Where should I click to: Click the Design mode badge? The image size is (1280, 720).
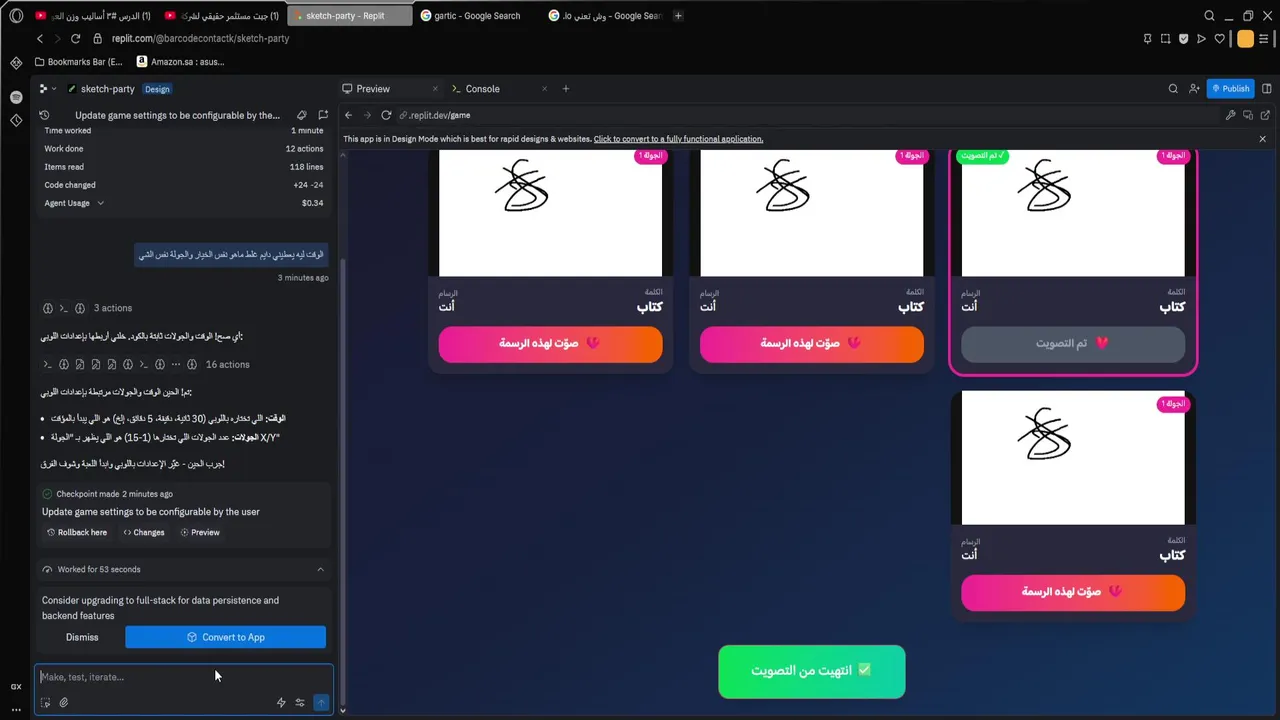click(157, 89)
